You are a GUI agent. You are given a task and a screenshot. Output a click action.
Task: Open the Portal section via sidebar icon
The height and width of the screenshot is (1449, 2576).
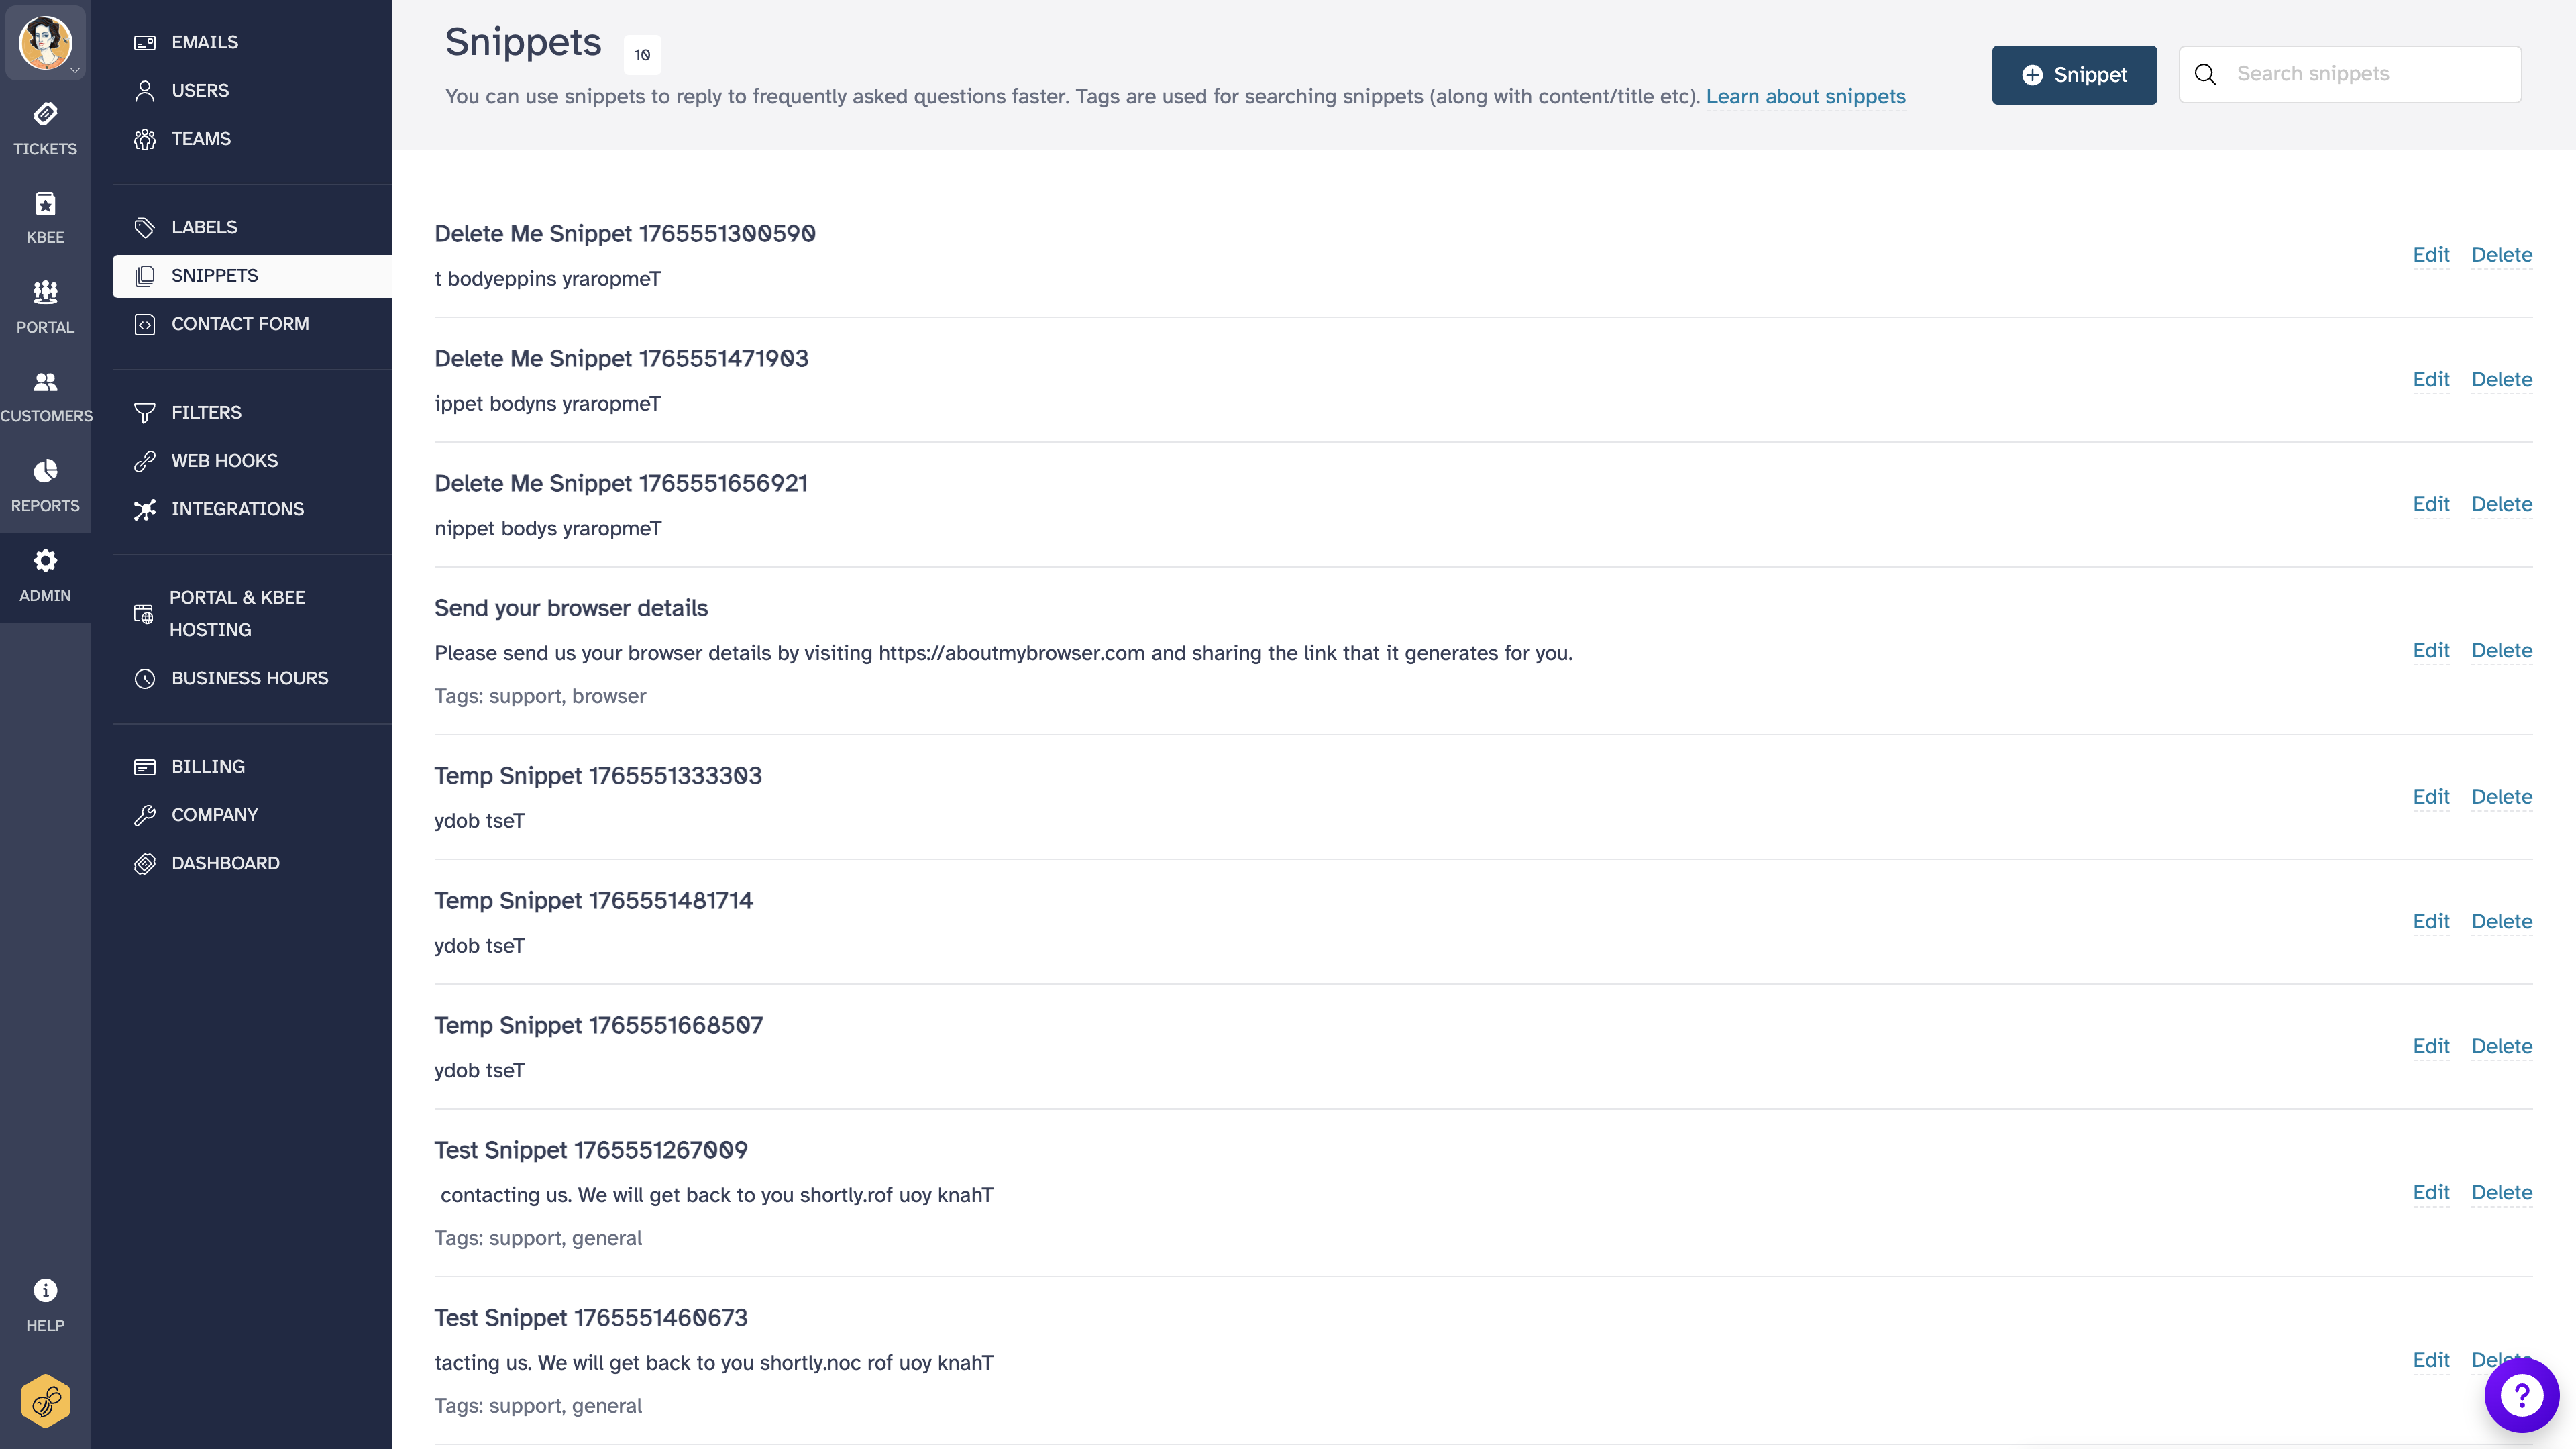tap(45, 305)
